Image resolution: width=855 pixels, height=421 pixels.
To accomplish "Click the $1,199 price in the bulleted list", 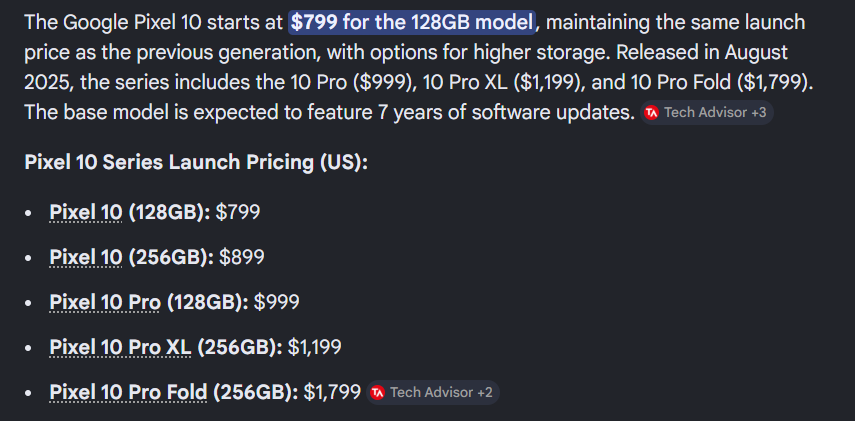I will tap(315, 347).
